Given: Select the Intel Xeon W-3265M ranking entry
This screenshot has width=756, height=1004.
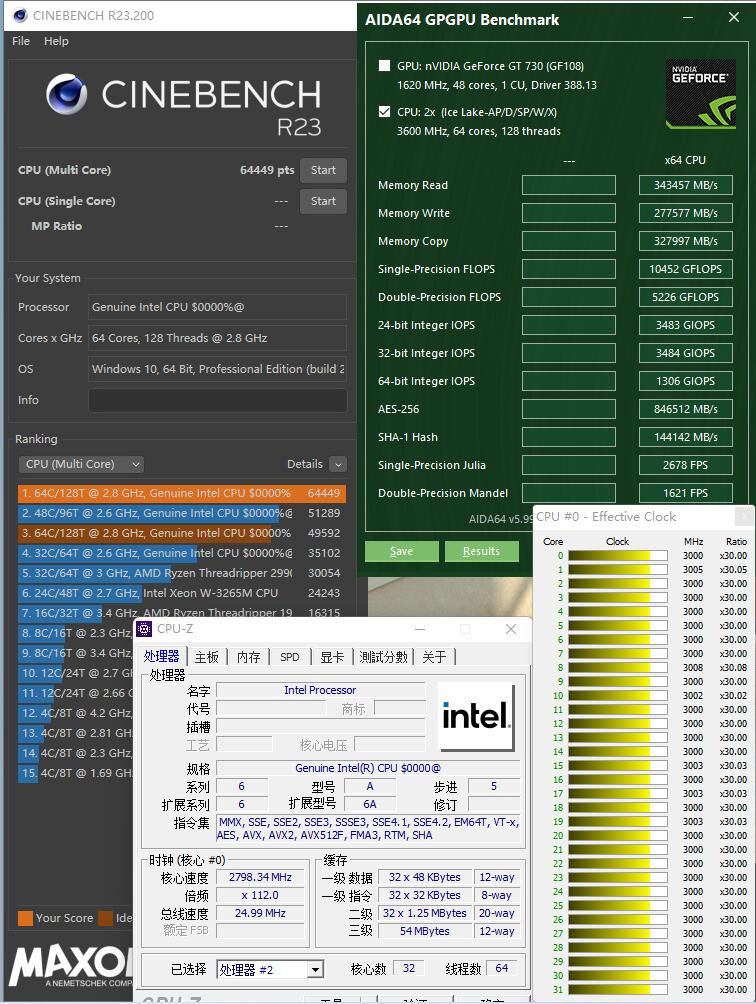Looking at the screenshot, I should pyautogui.click(x=182, y=593).
